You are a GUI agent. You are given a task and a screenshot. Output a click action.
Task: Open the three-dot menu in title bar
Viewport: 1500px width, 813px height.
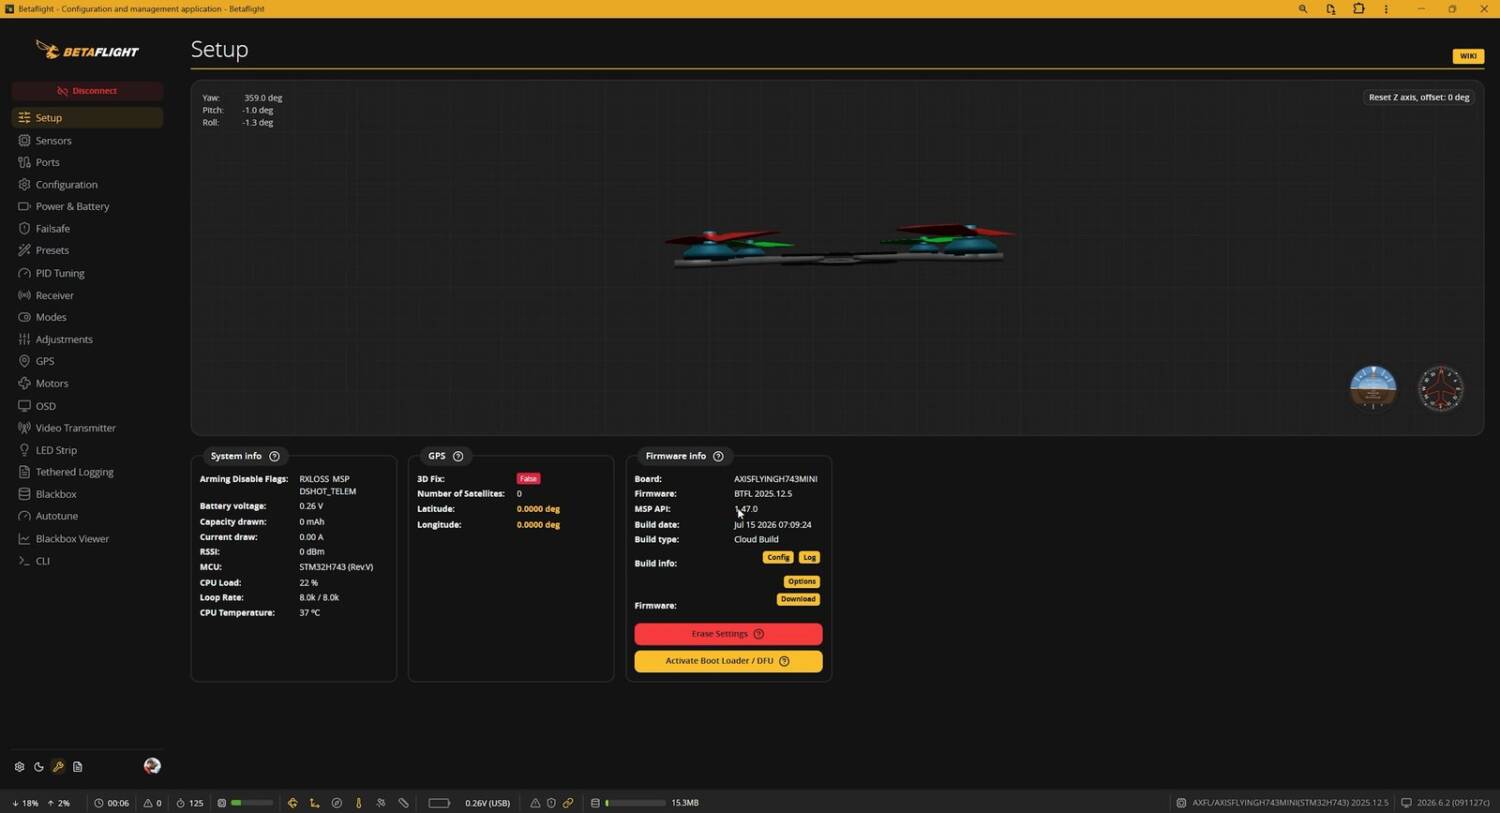tap(1386, 9)
